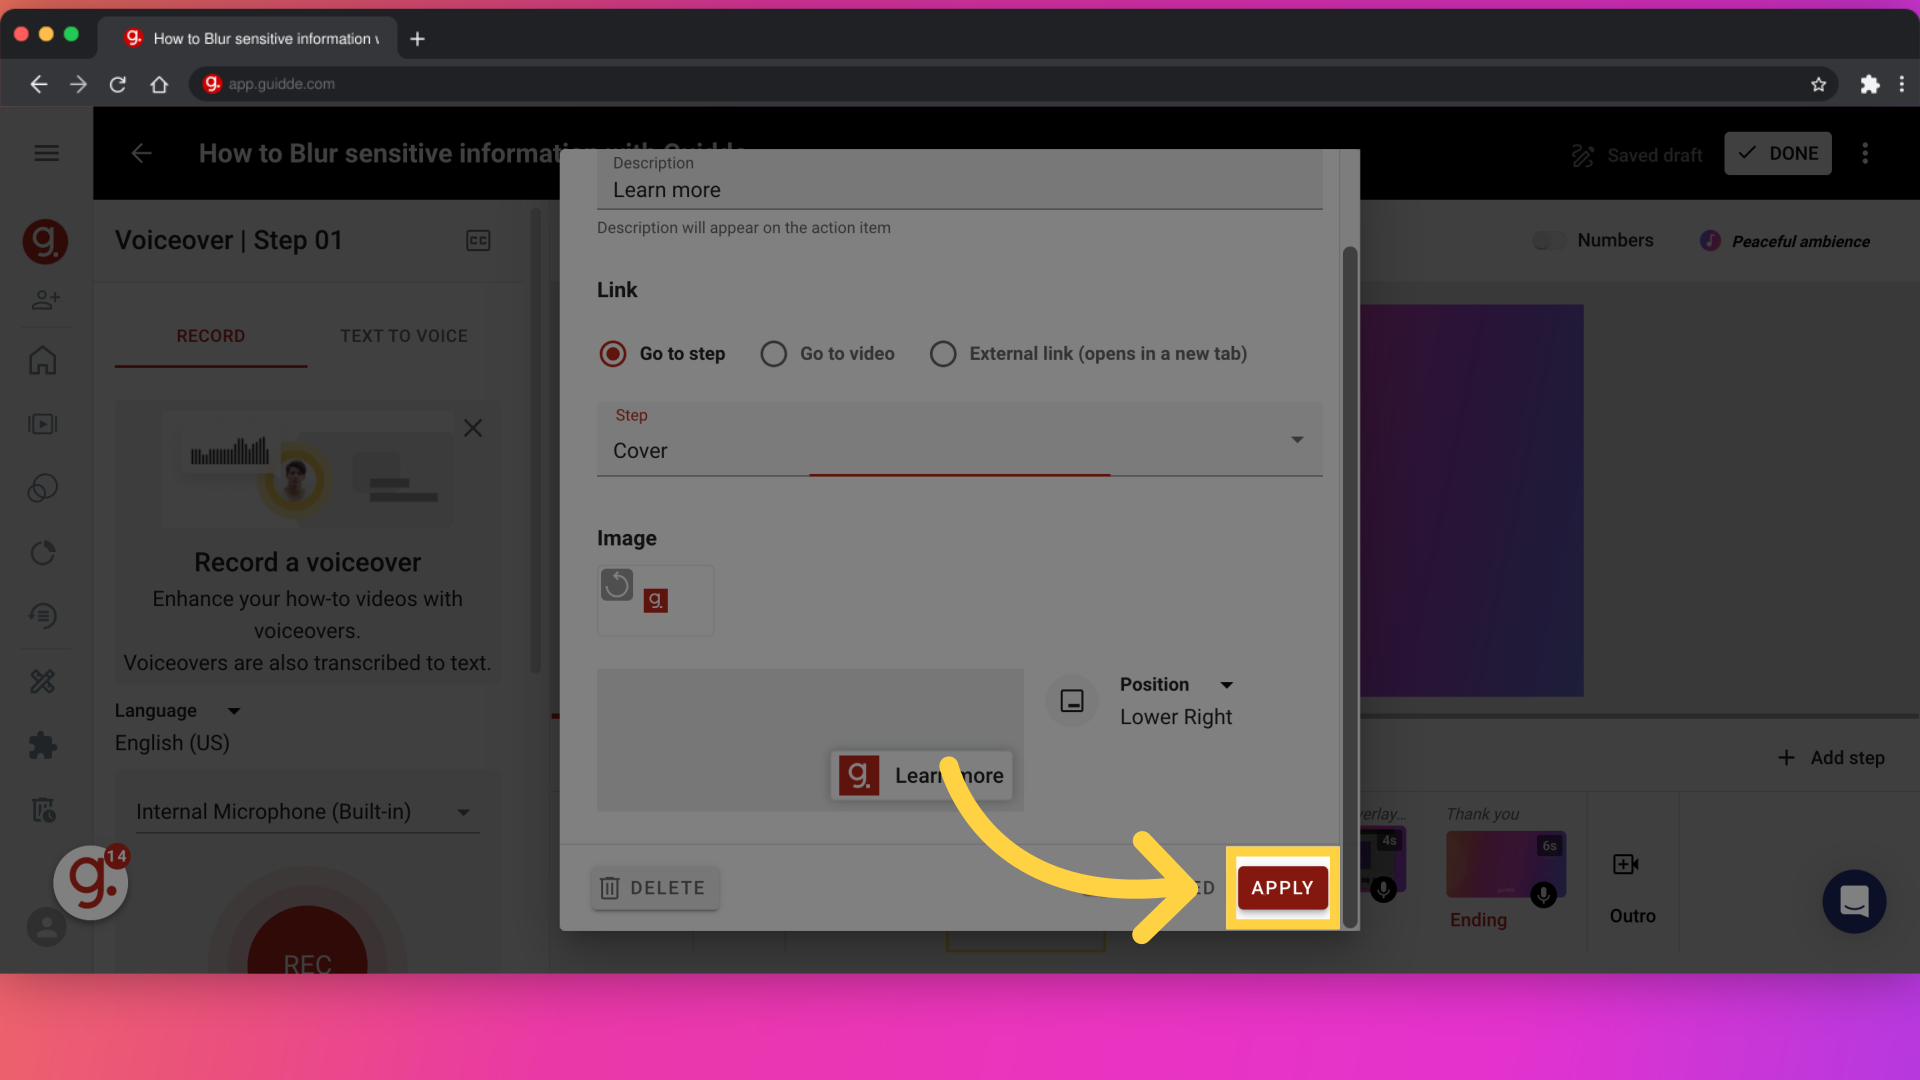The height and width of the screenshot is (1080, 1920).
Task: Click the text-to-voice tab icon
Action: coord(404,336)
